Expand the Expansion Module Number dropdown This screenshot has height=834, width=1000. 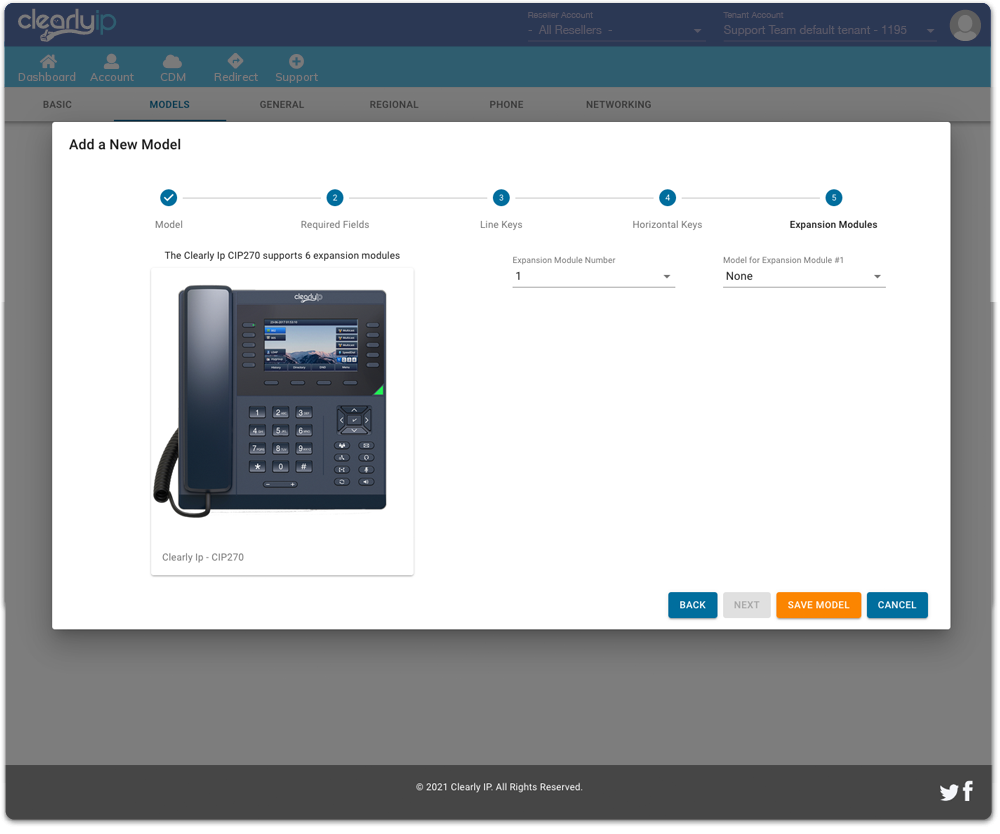coord(593,277)
